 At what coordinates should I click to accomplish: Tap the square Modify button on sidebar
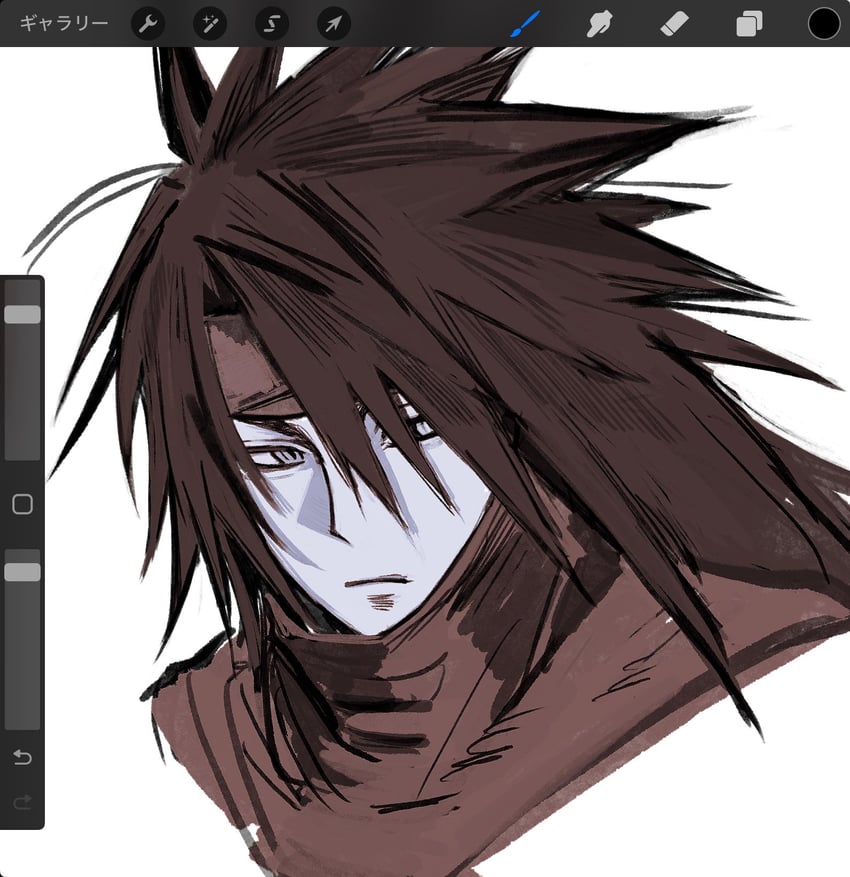coord(22,504)
